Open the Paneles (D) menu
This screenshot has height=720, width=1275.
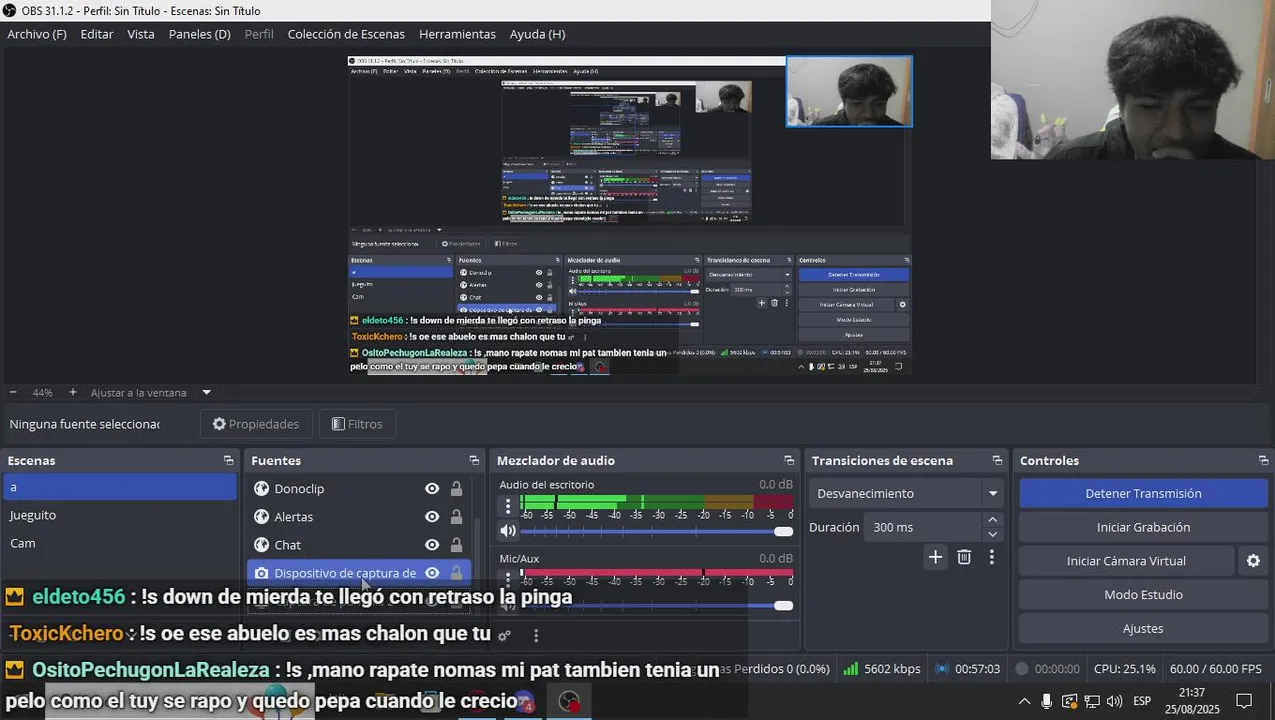click(x=199, y=34)
